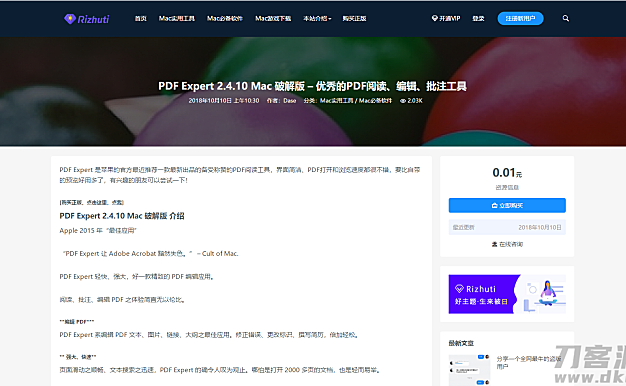Click the 购买正版 link line above introduction
The width and height of the screenshot is (626, 386).
click(x=91, y=202)
